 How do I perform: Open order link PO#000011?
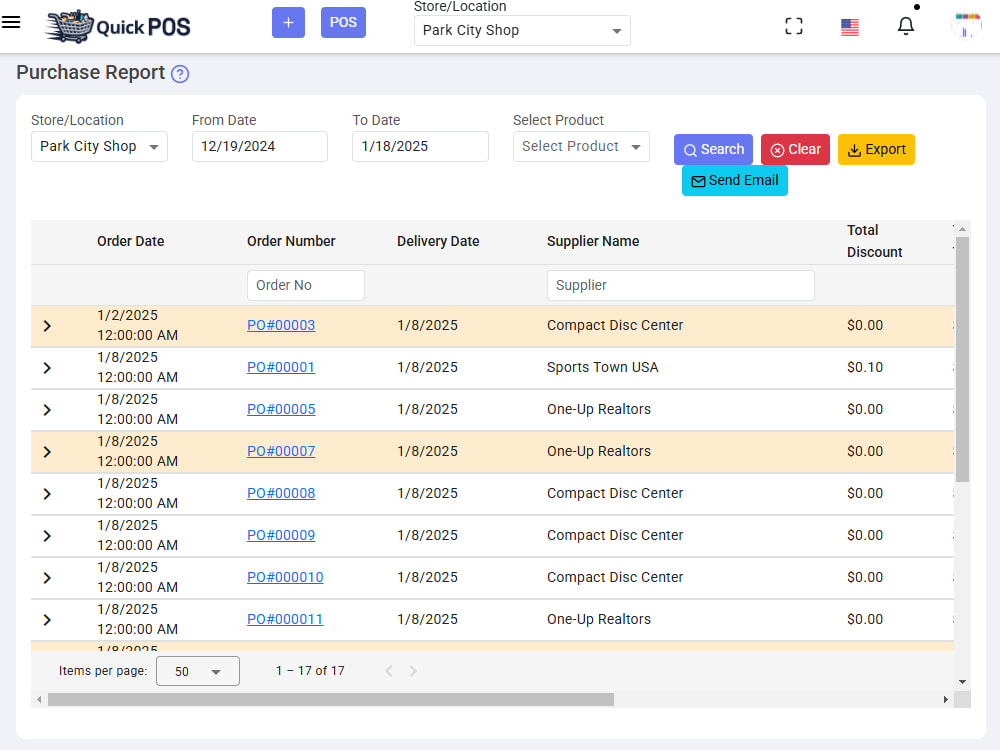click(x=285, y=619)
